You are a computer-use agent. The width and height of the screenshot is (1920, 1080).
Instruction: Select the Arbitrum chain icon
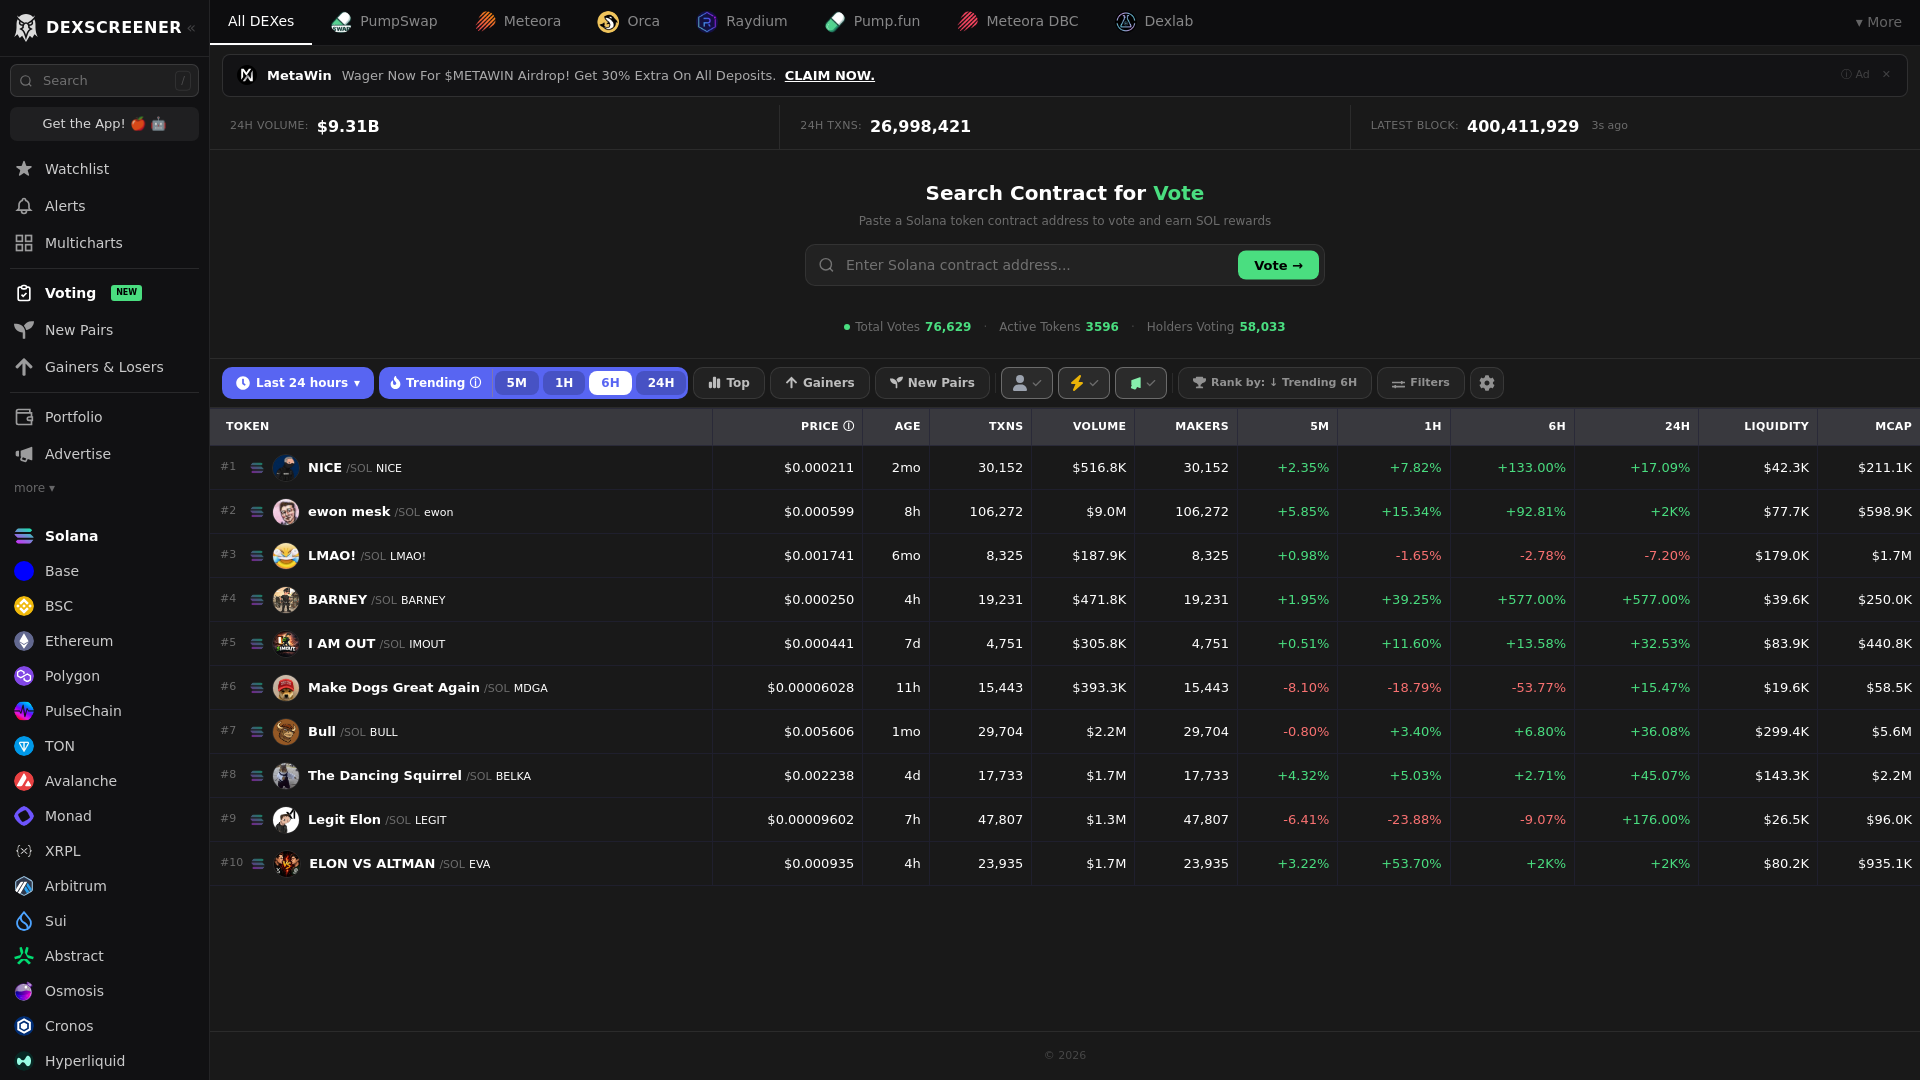(x=24, y=886)
